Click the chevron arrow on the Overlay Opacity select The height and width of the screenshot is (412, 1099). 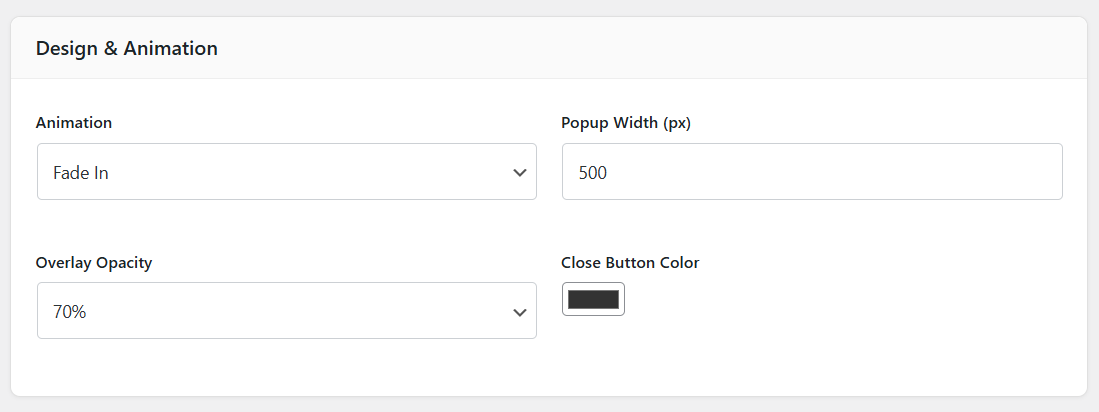[519, 312]
